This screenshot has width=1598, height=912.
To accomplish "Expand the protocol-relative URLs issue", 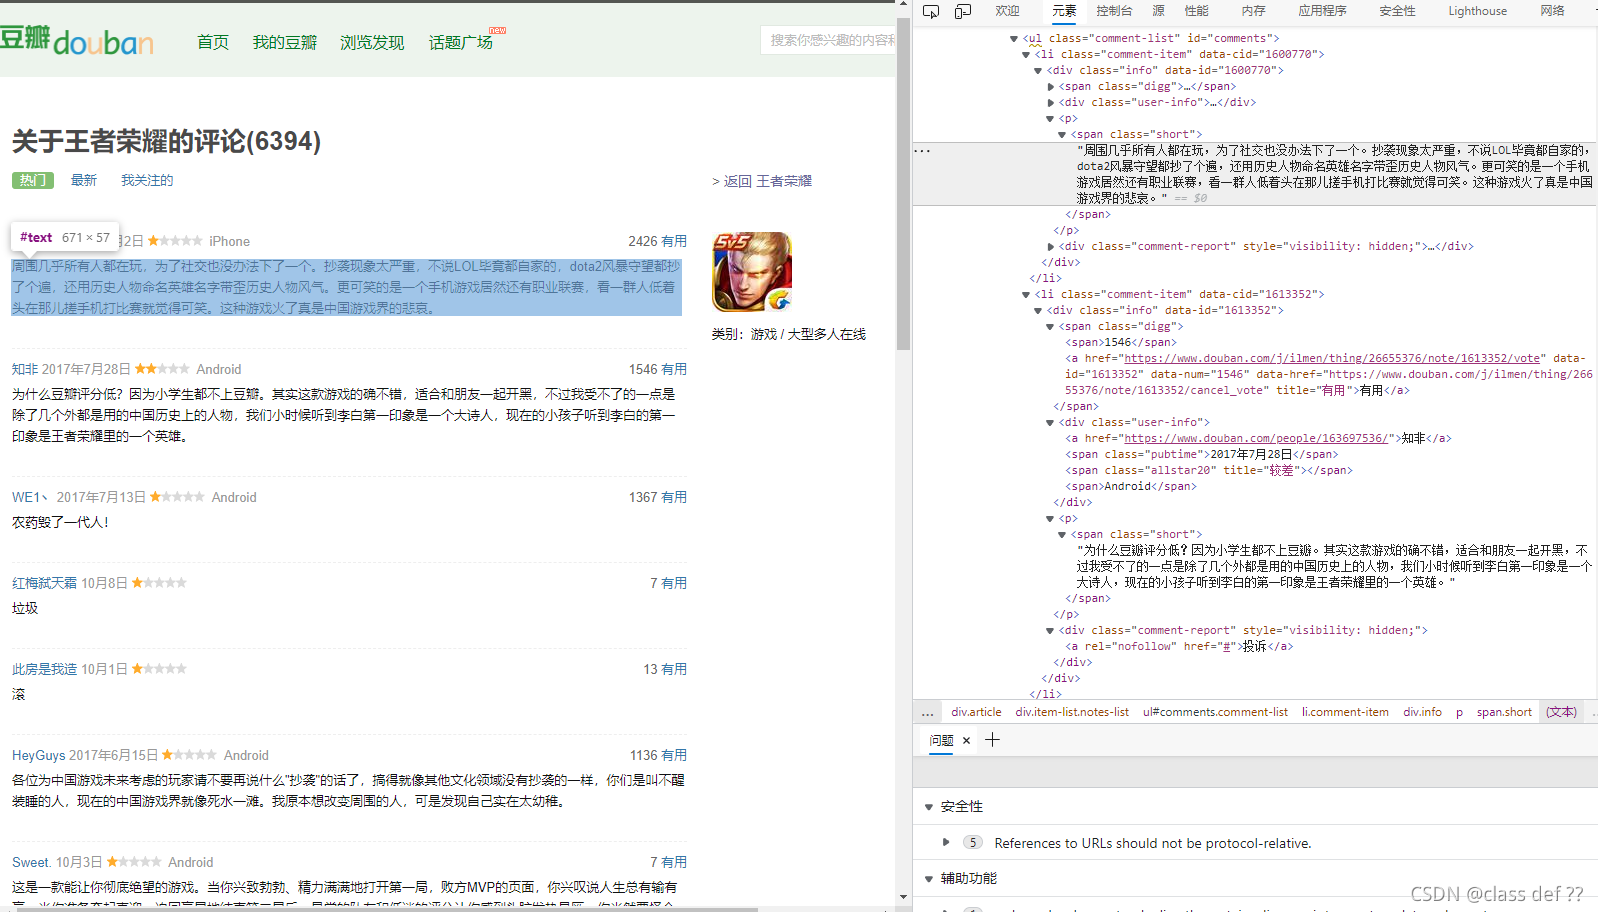I will (946, 842).
